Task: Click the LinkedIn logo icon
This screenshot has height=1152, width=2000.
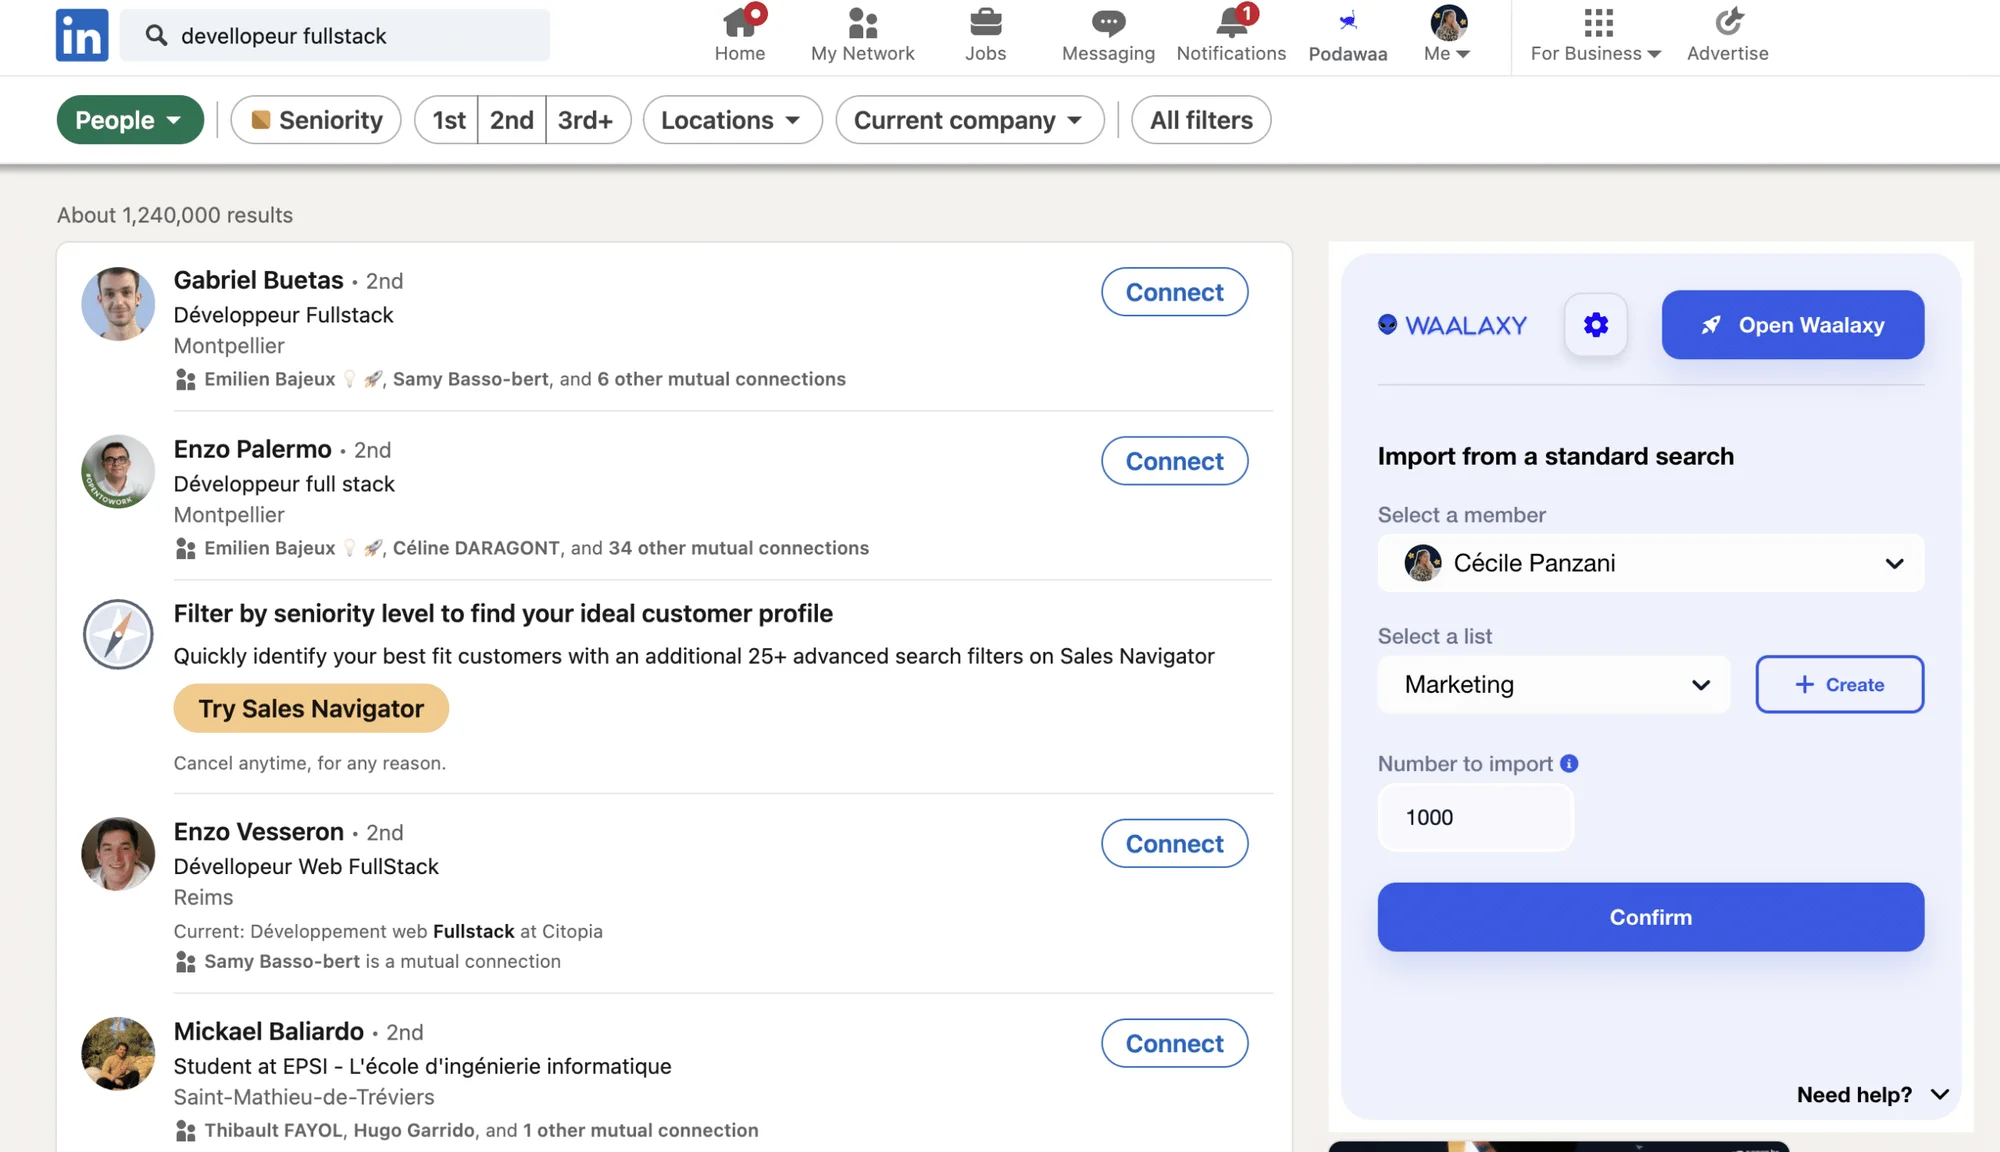Action: [x=82, y=35]
